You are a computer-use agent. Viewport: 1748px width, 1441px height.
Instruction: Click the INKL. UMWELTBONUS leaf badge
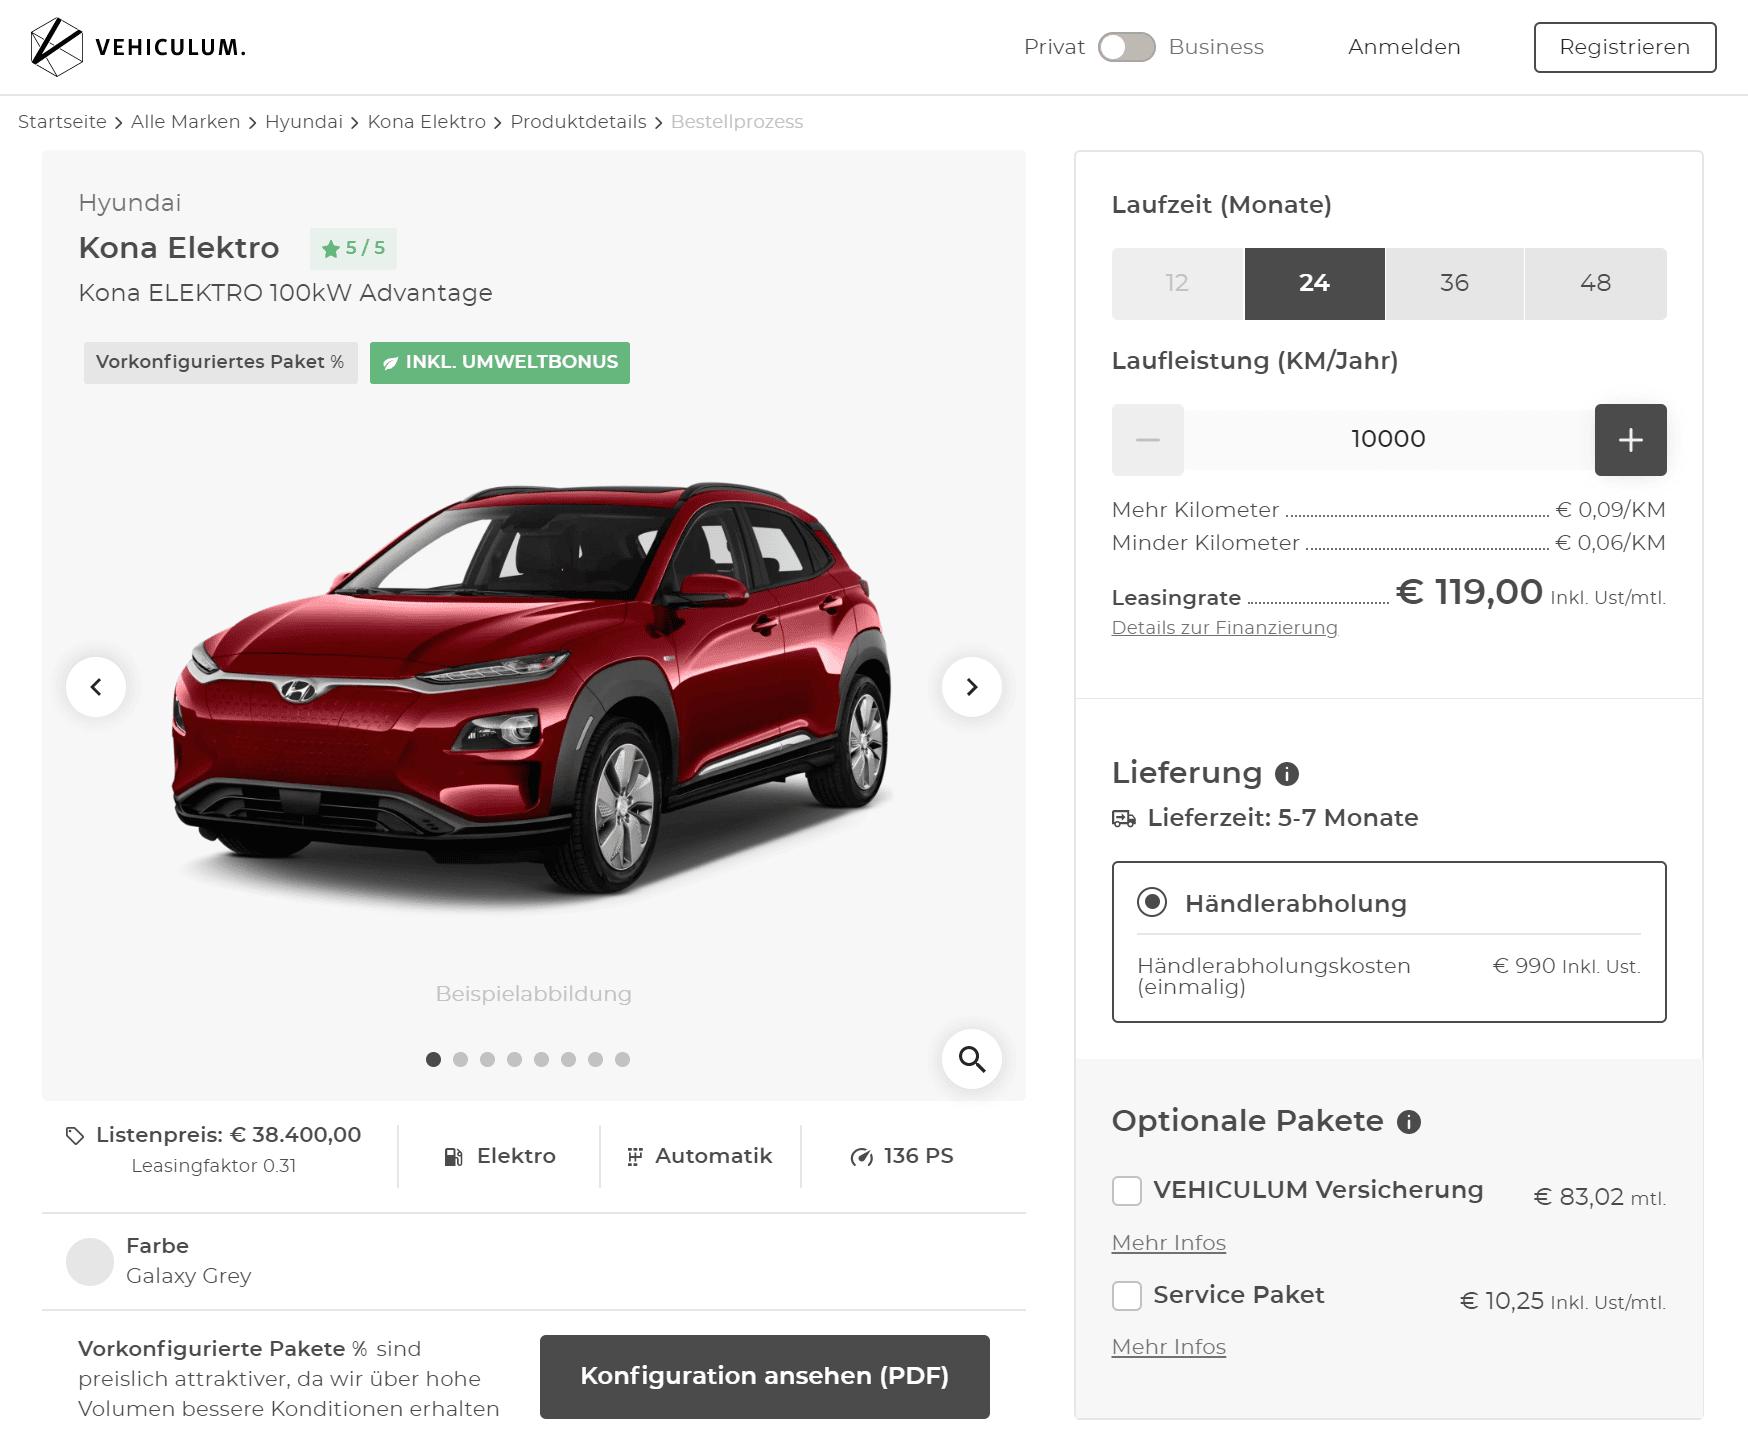click(500, 362)
